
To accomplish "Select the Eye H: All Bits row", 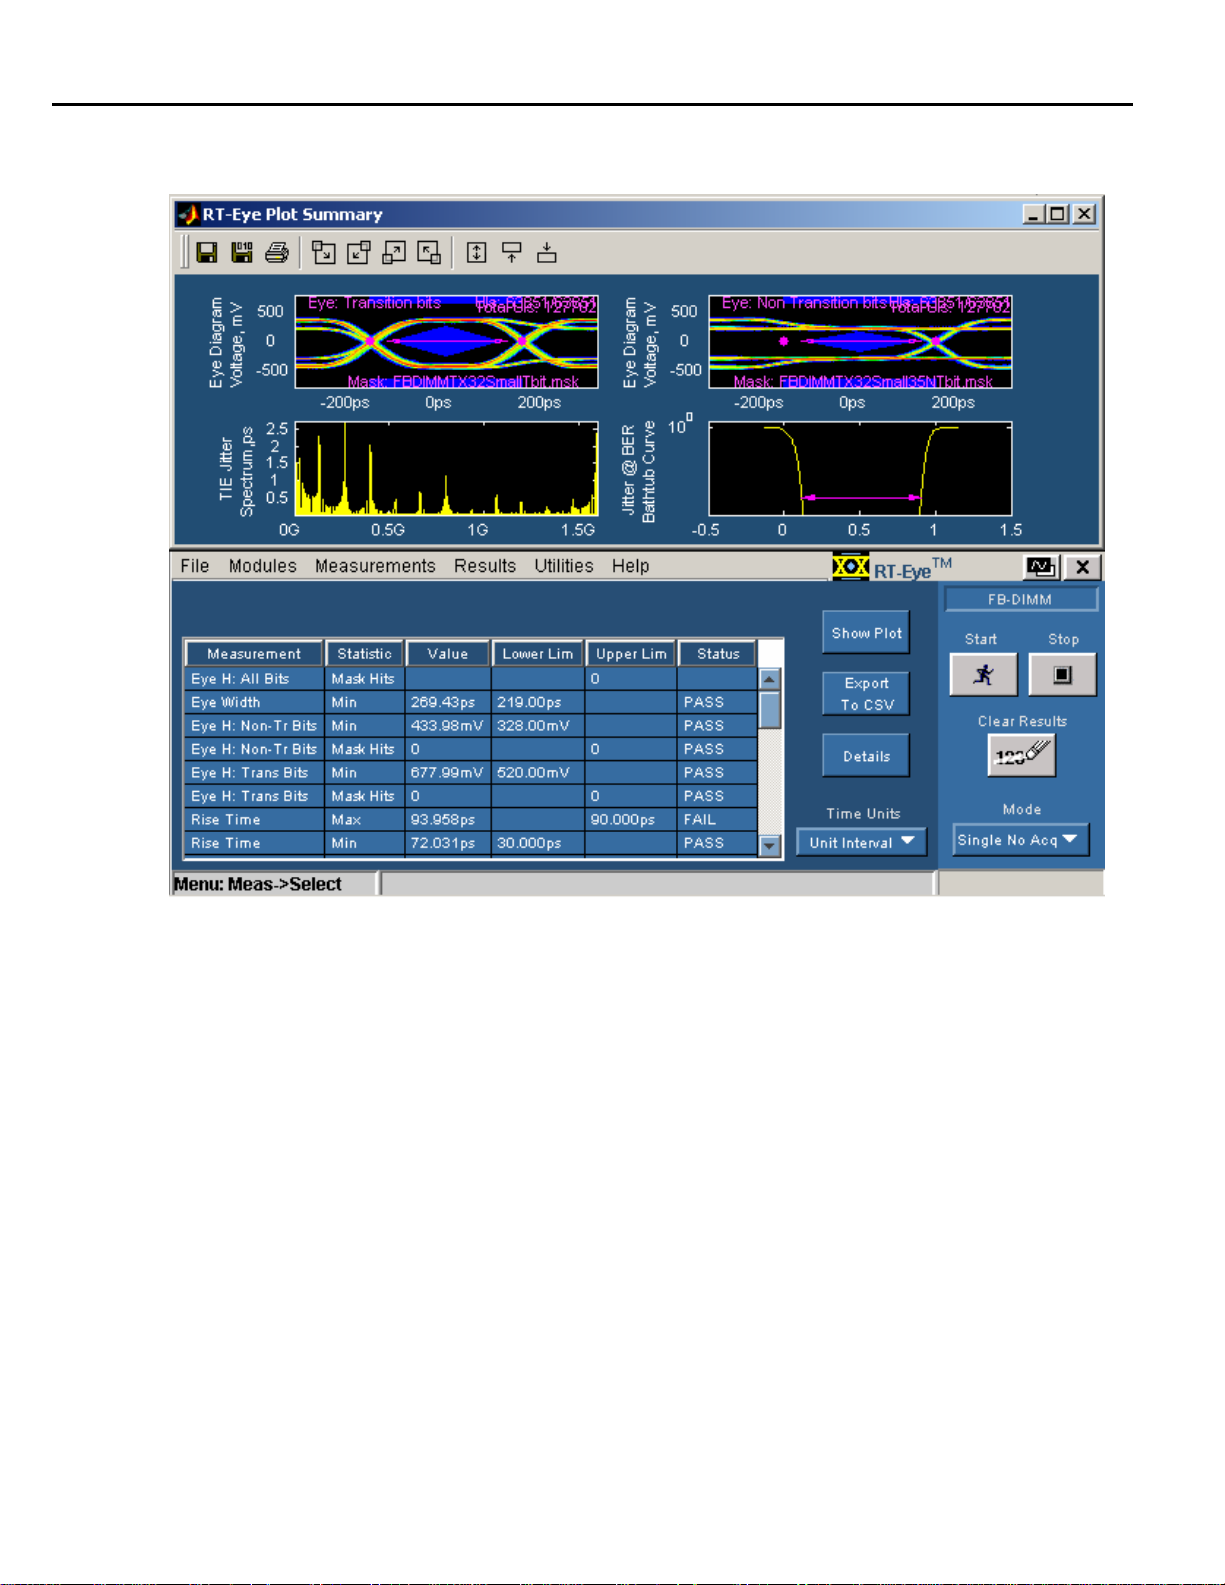I will [x=471, y=679].
